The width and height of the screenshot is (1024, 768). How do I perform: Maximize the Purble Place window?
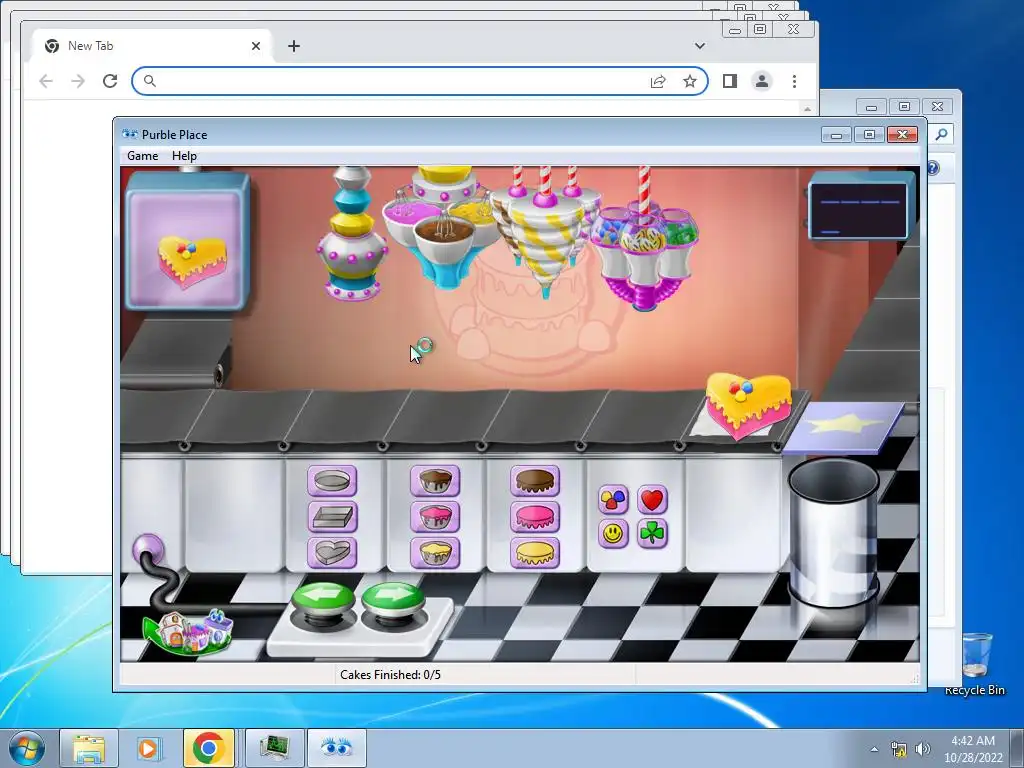[x=869, y=135]
